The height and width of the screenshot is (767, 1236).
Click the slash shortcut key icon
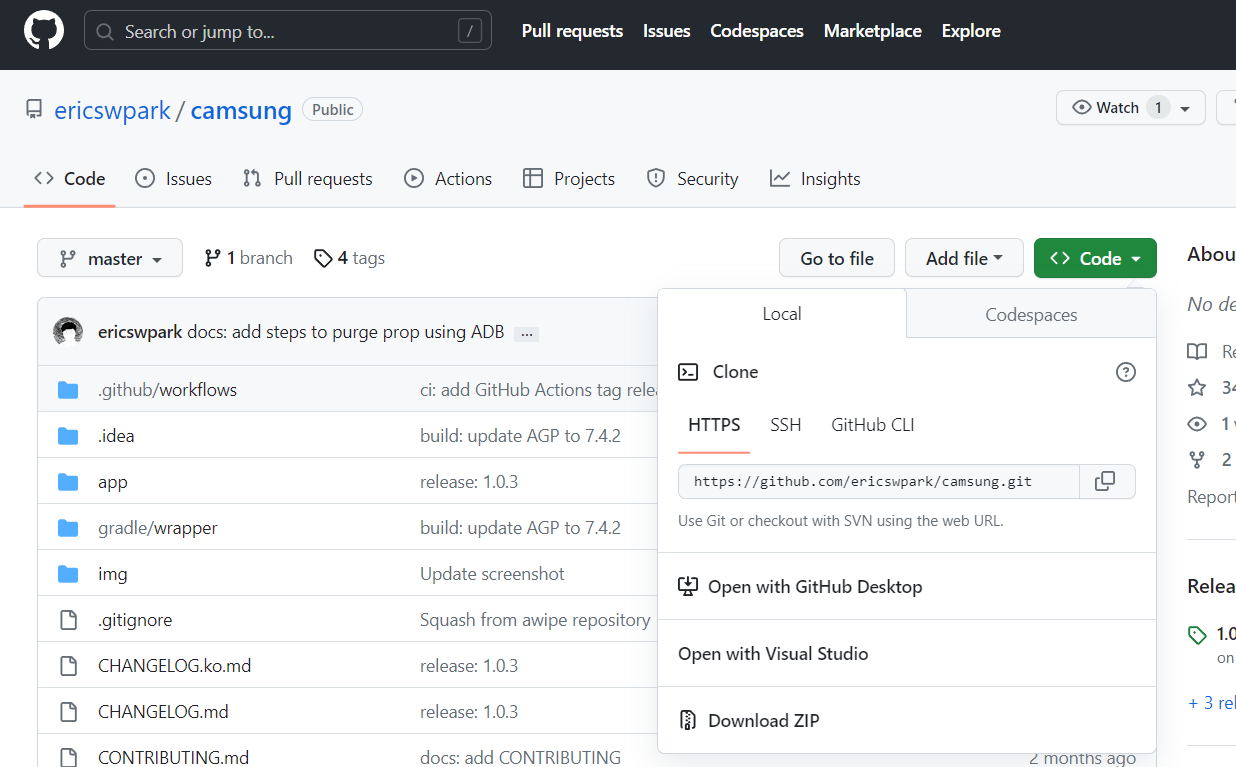point(470,32)
